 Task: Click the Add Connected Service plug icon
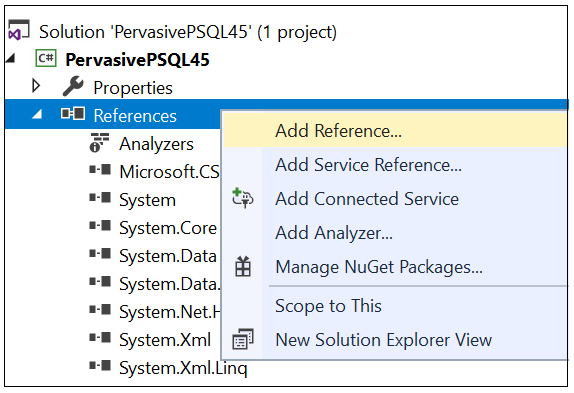(243, 198)
